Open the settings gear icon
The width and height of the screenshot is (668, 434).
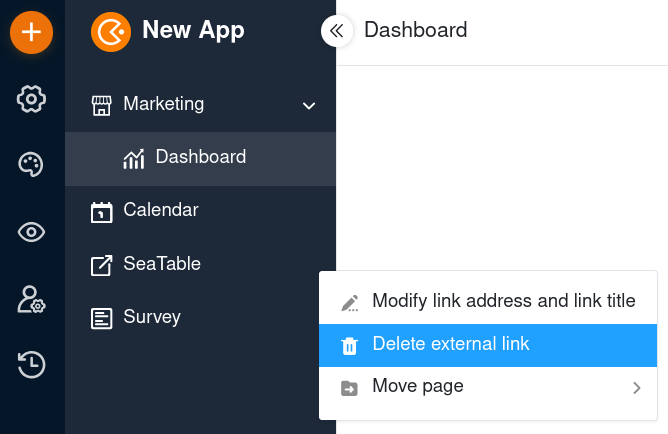point(32,99)
